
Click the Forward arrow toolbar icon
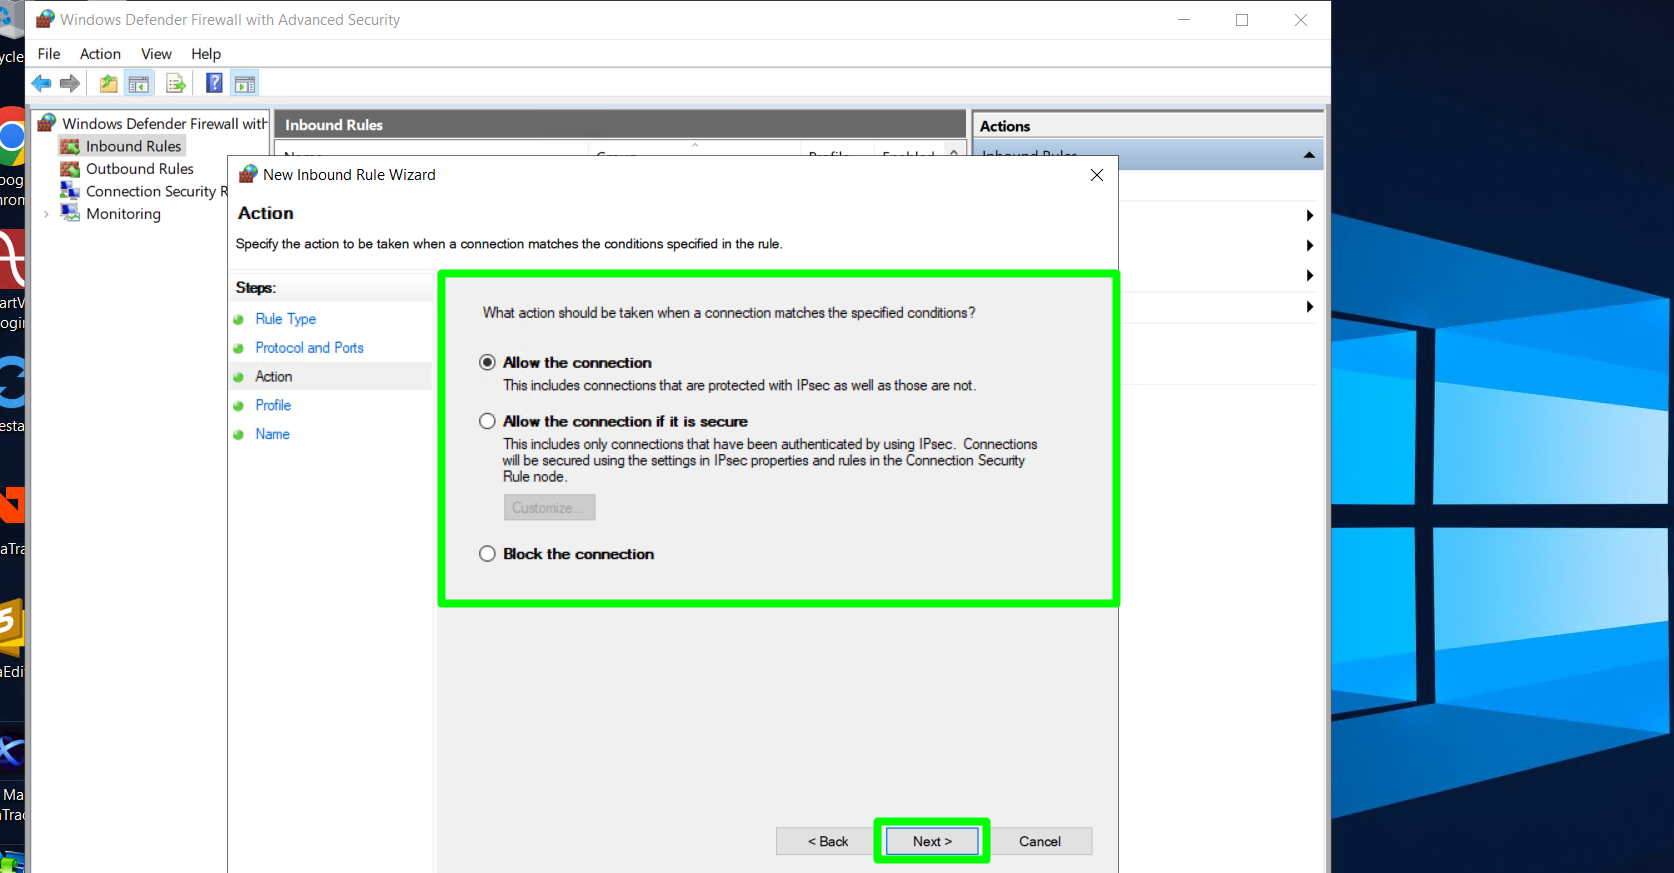pos(69,84)
